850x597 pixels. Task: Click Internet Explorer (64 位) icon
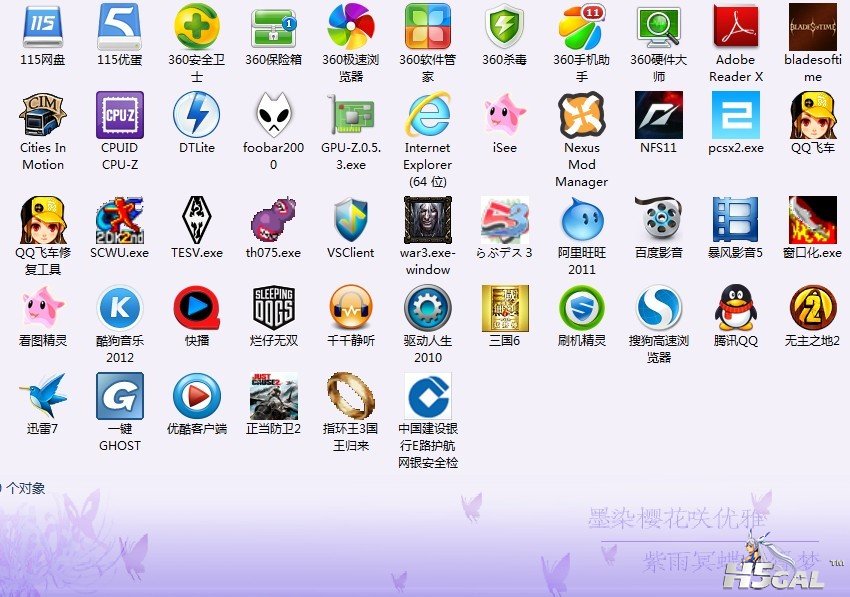click(x=428, y=114)
